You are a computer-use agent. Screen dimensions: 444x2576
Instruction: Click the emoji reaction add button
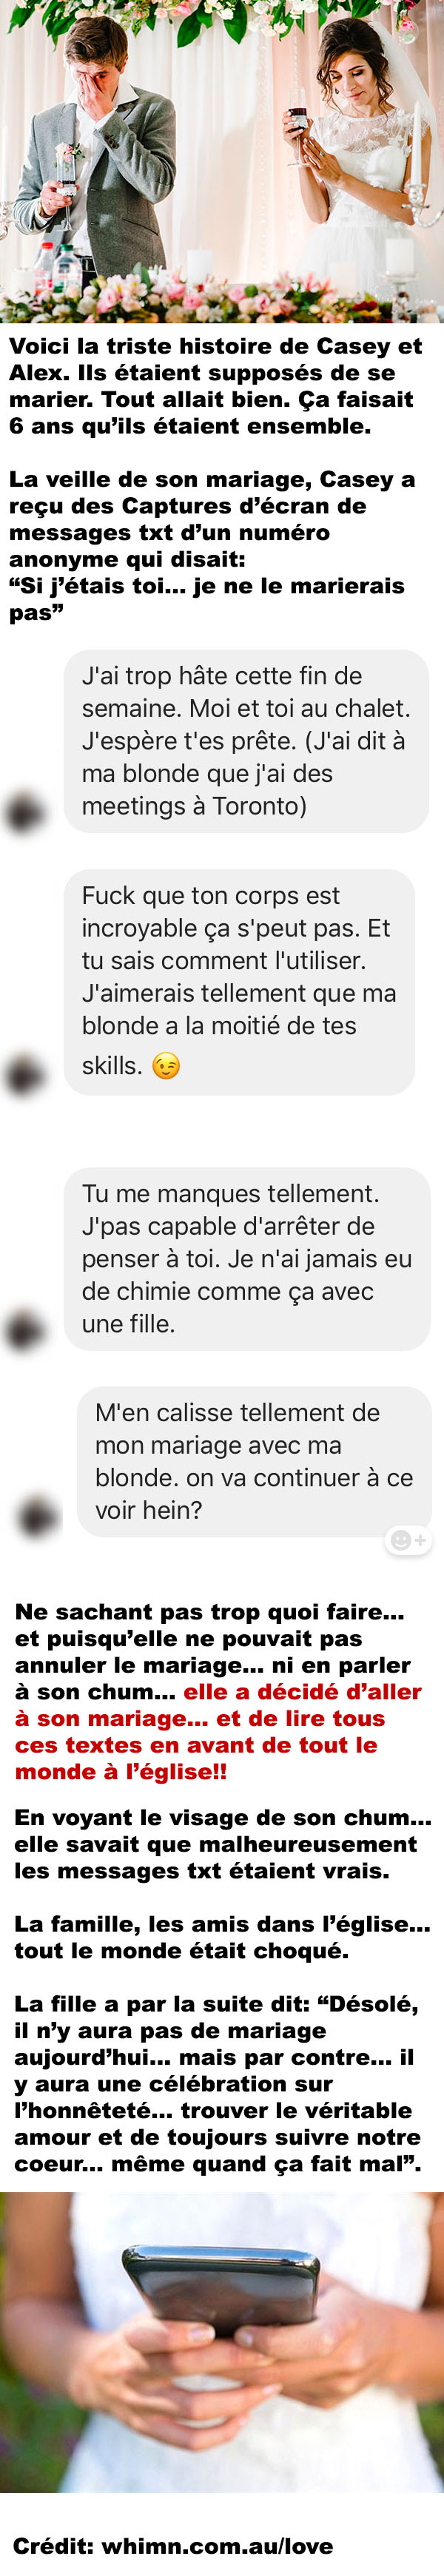pyautogui.click(x=408, y=1540)
